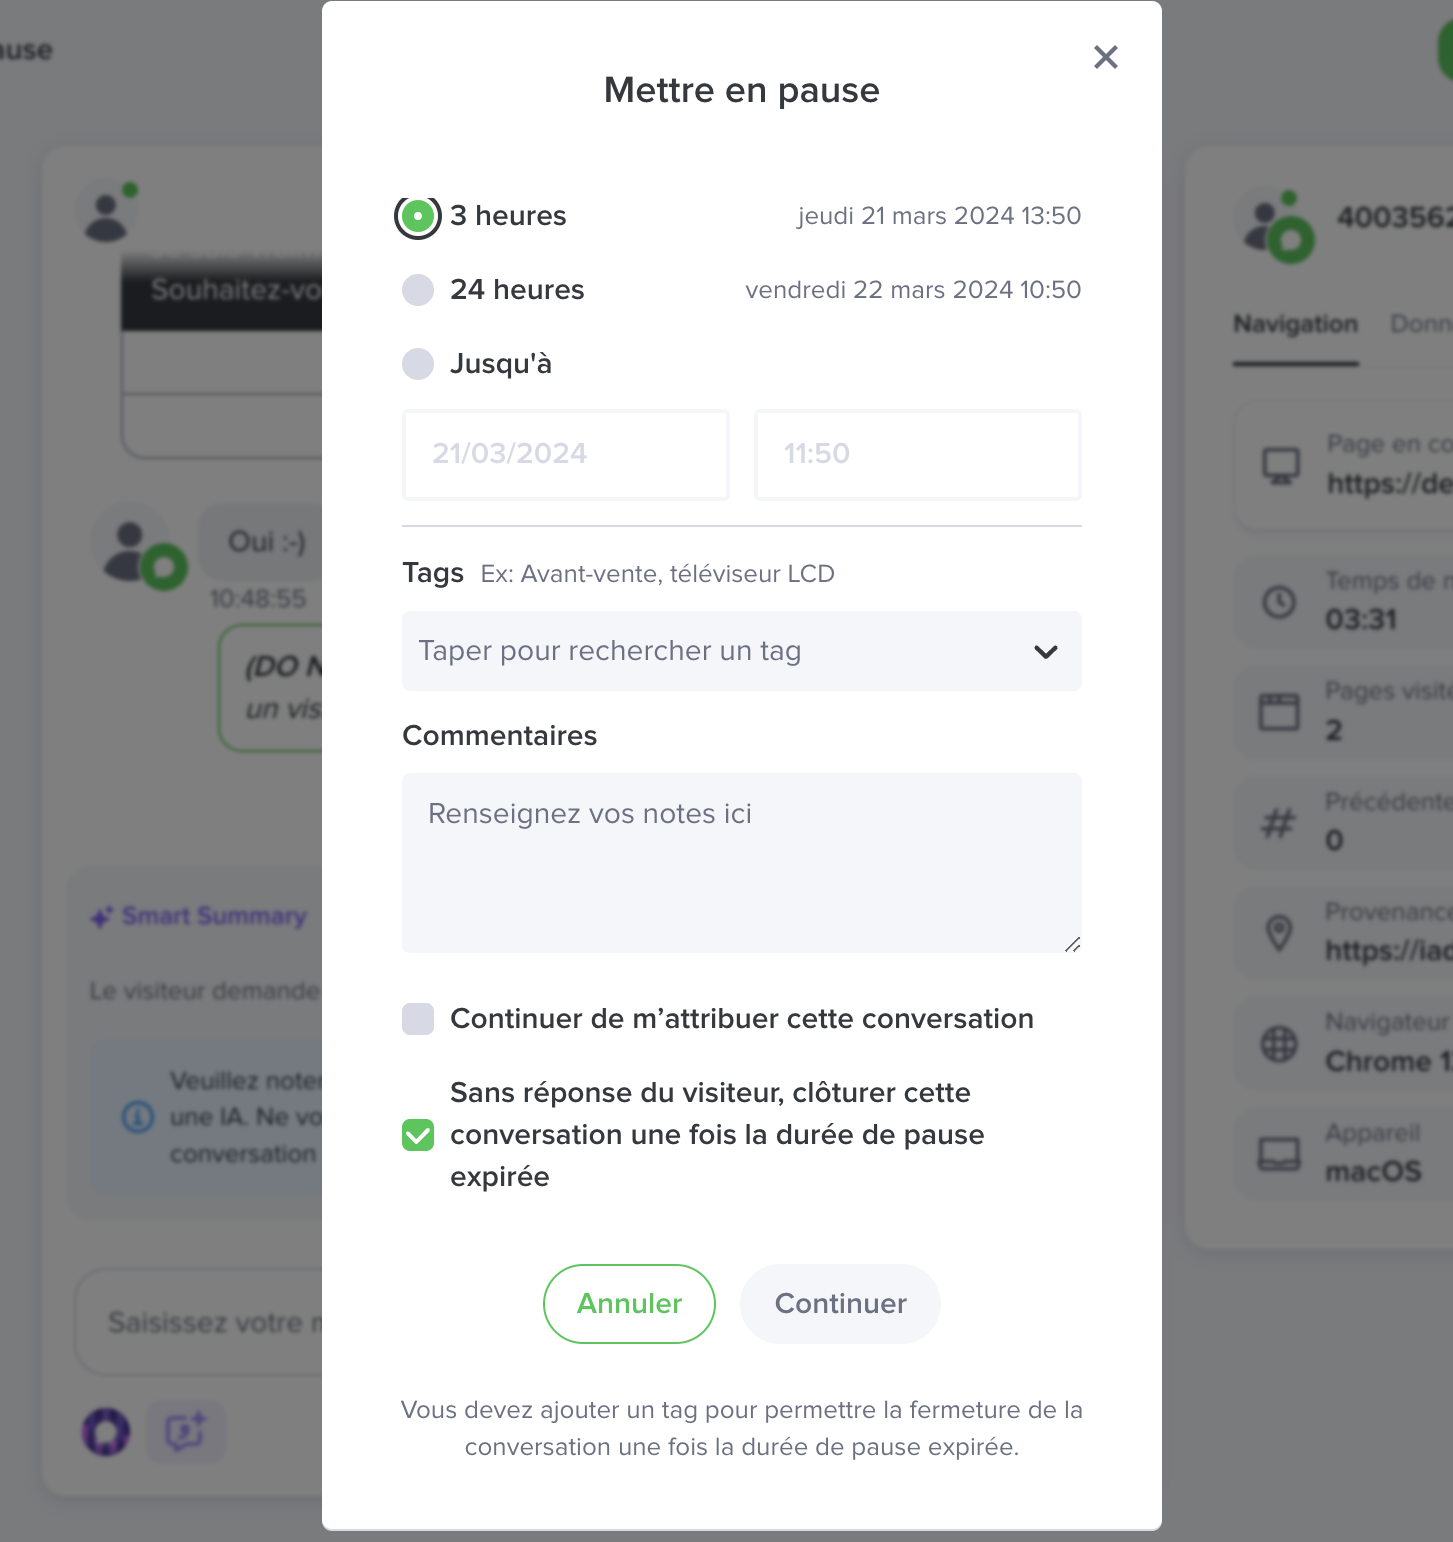The image size is (1453, 1542).
Task: Open the tag search dropdown
Action: pyautogui.click(x=720, y=651)
